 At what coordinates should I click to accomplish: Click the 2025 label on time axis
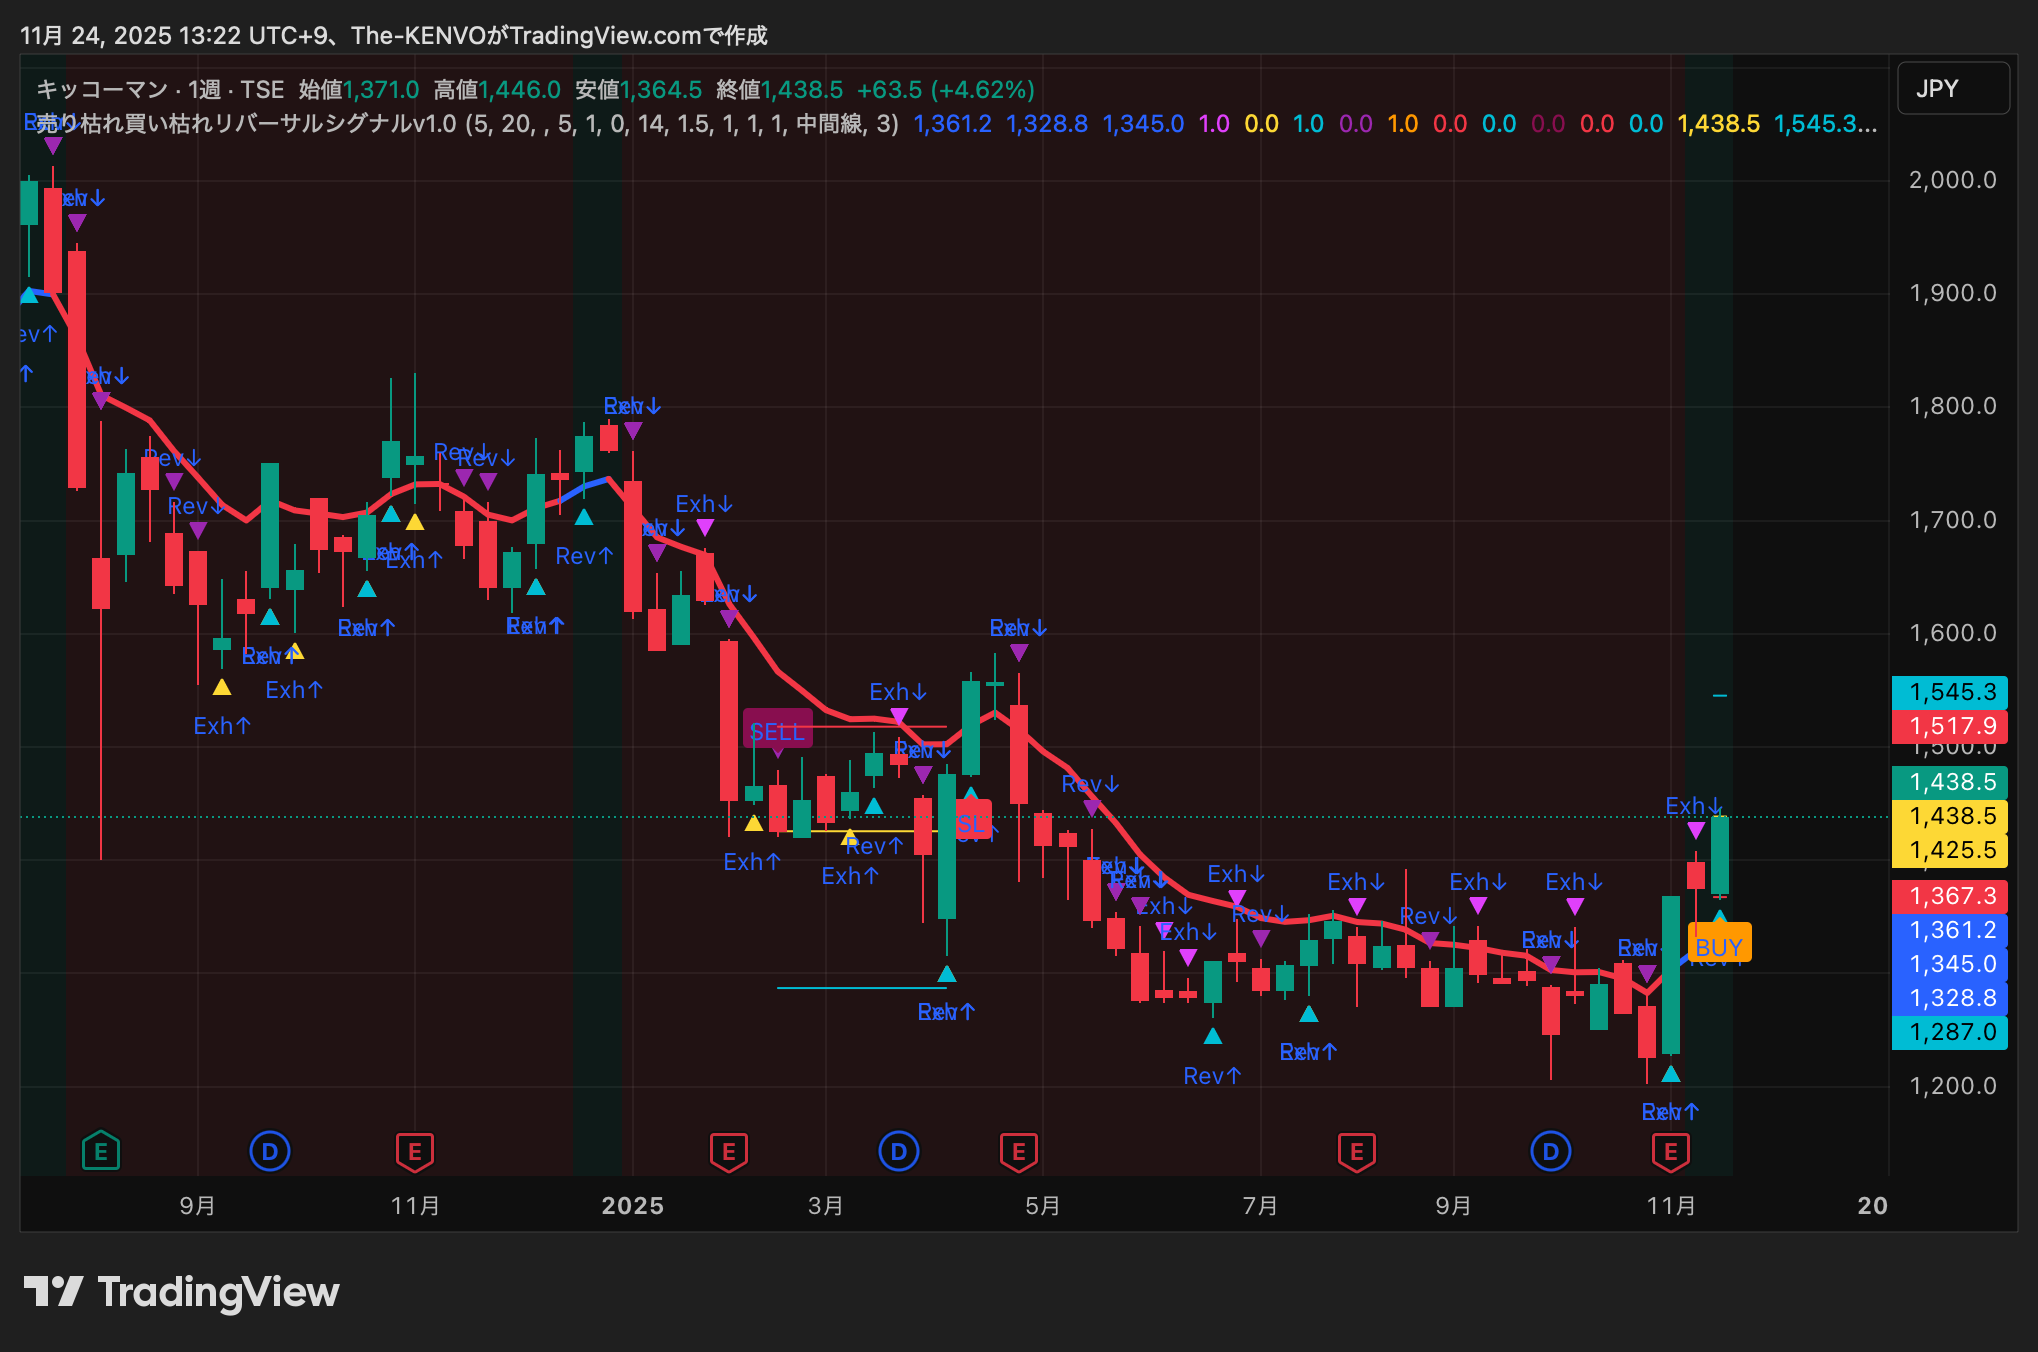point(632,1206)
